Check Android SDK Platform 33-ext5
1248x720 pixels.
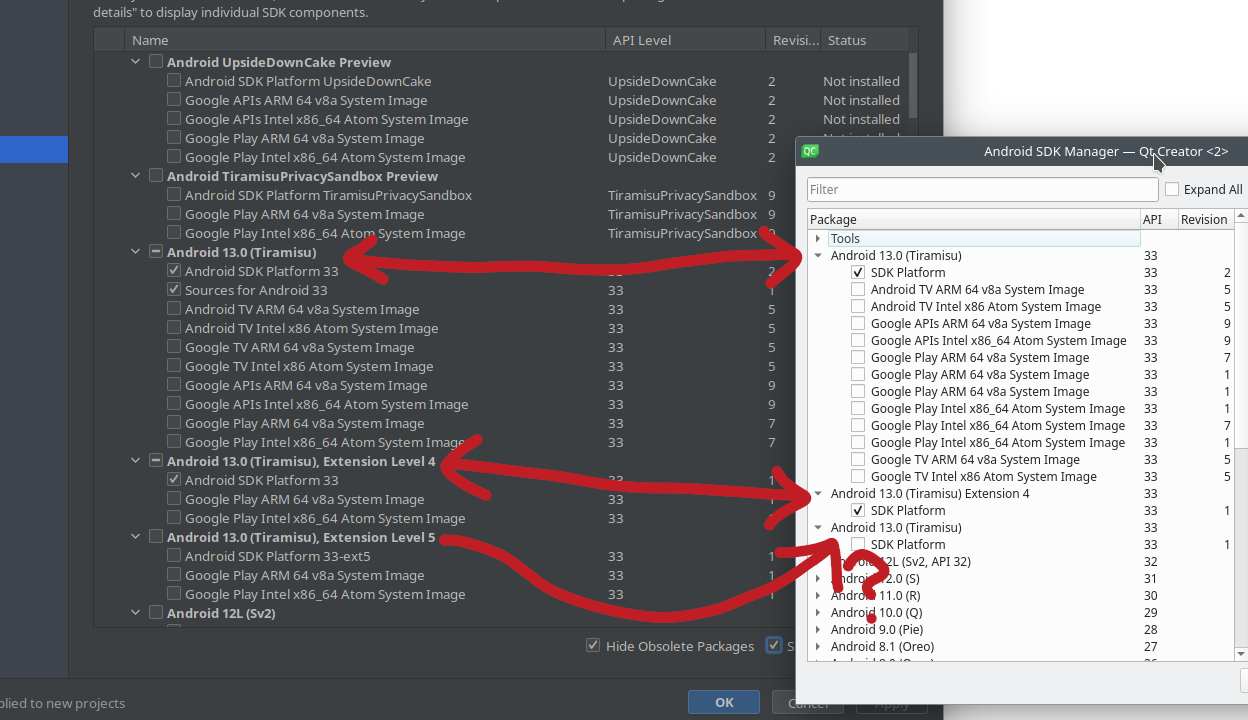[x=174, y=556]
